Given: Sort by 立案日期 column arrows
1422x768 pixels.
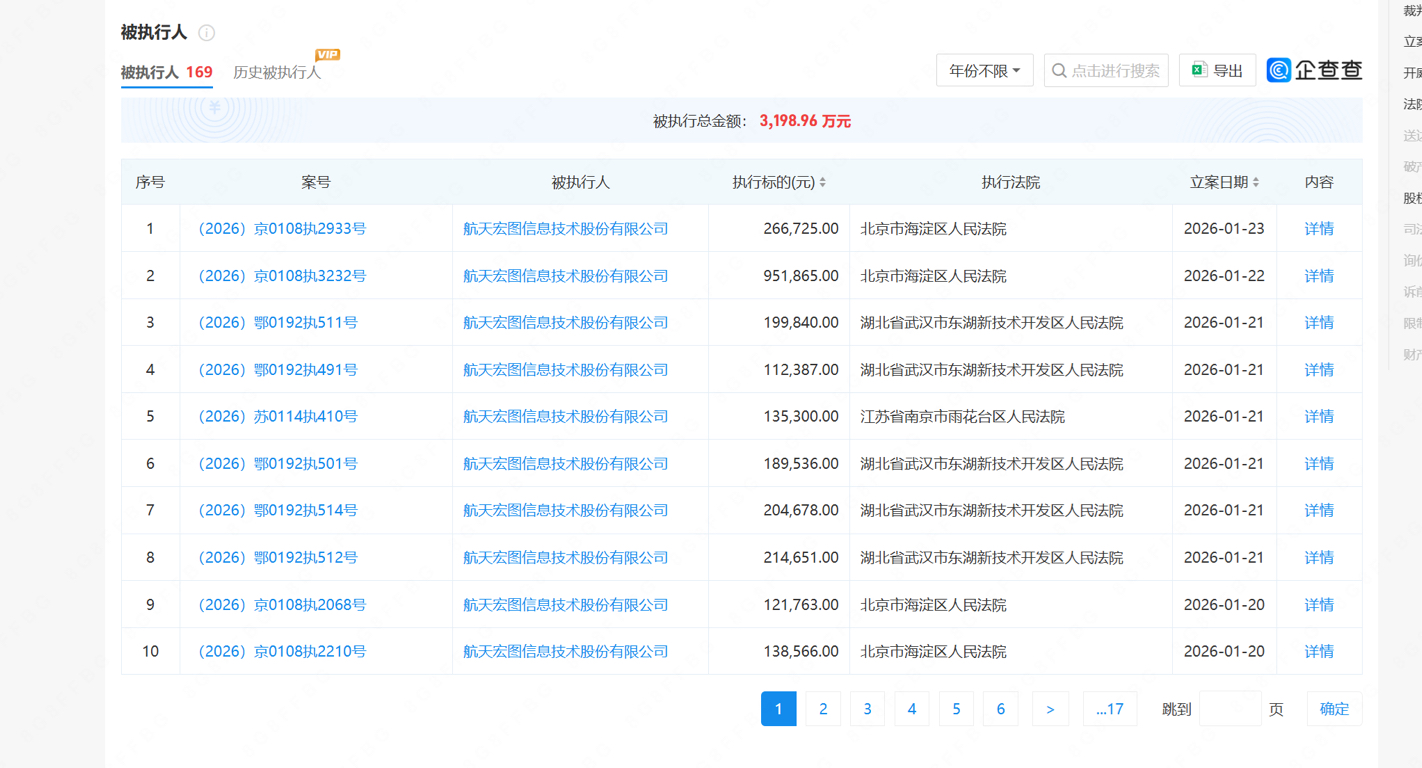Looking at the screenshot, I should coord(1256,183).
